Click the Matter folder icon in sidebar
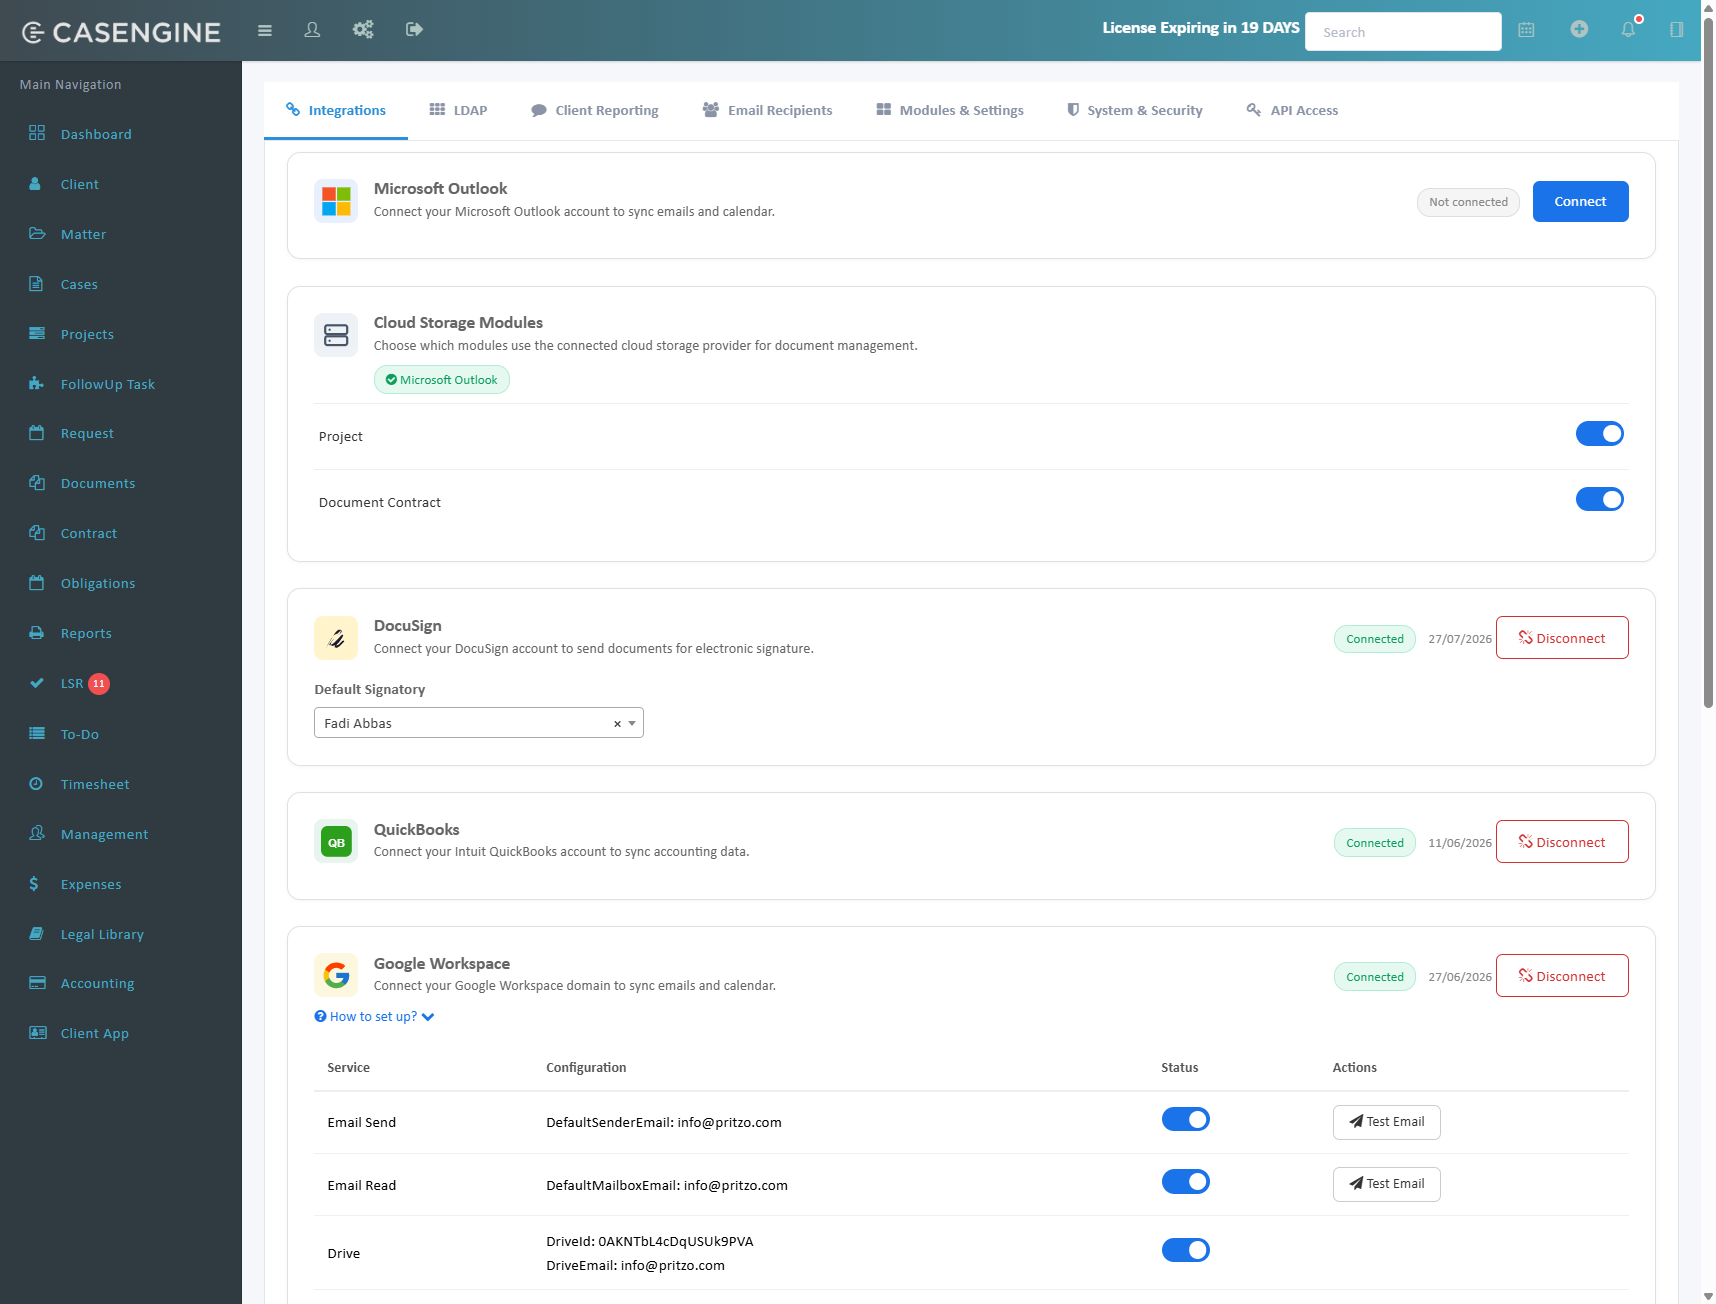 click(x=37, y=233)
